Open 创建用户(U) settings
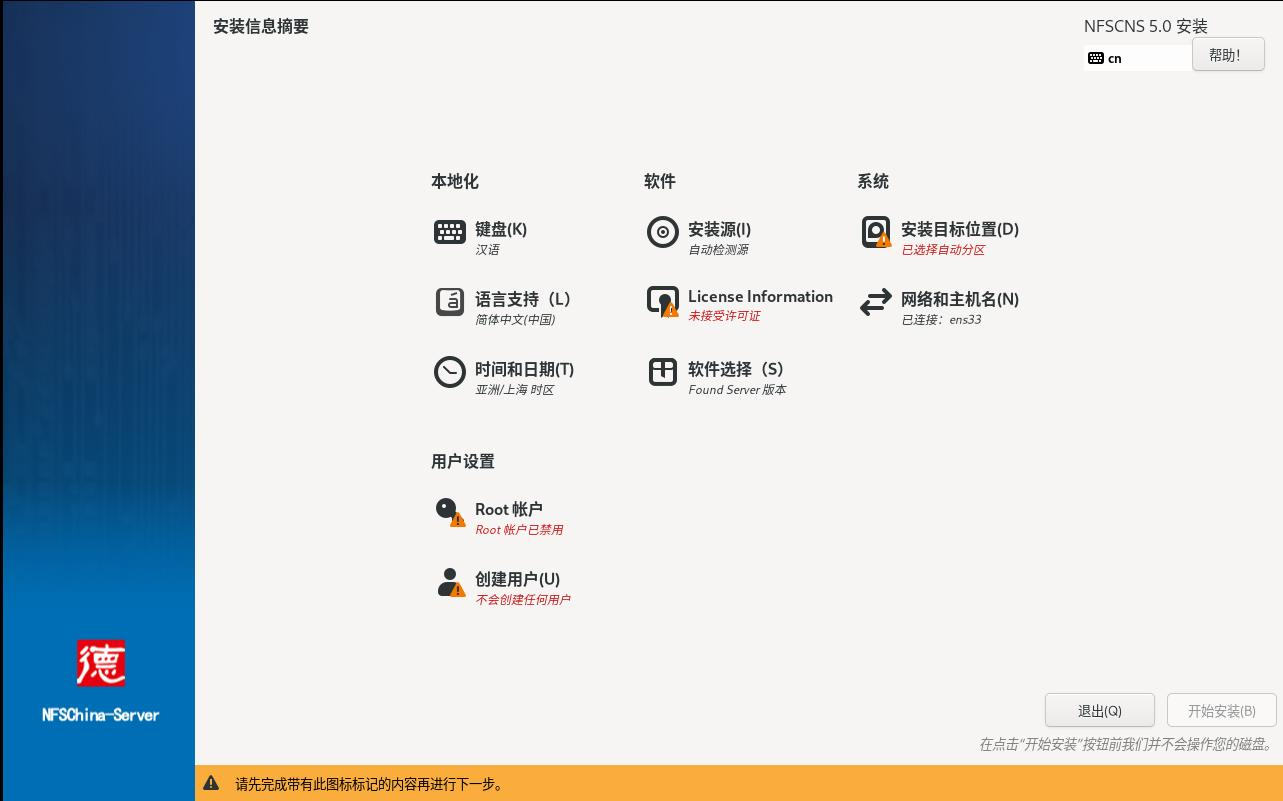This screenshot has height=801, width=1283. point(517,579)
